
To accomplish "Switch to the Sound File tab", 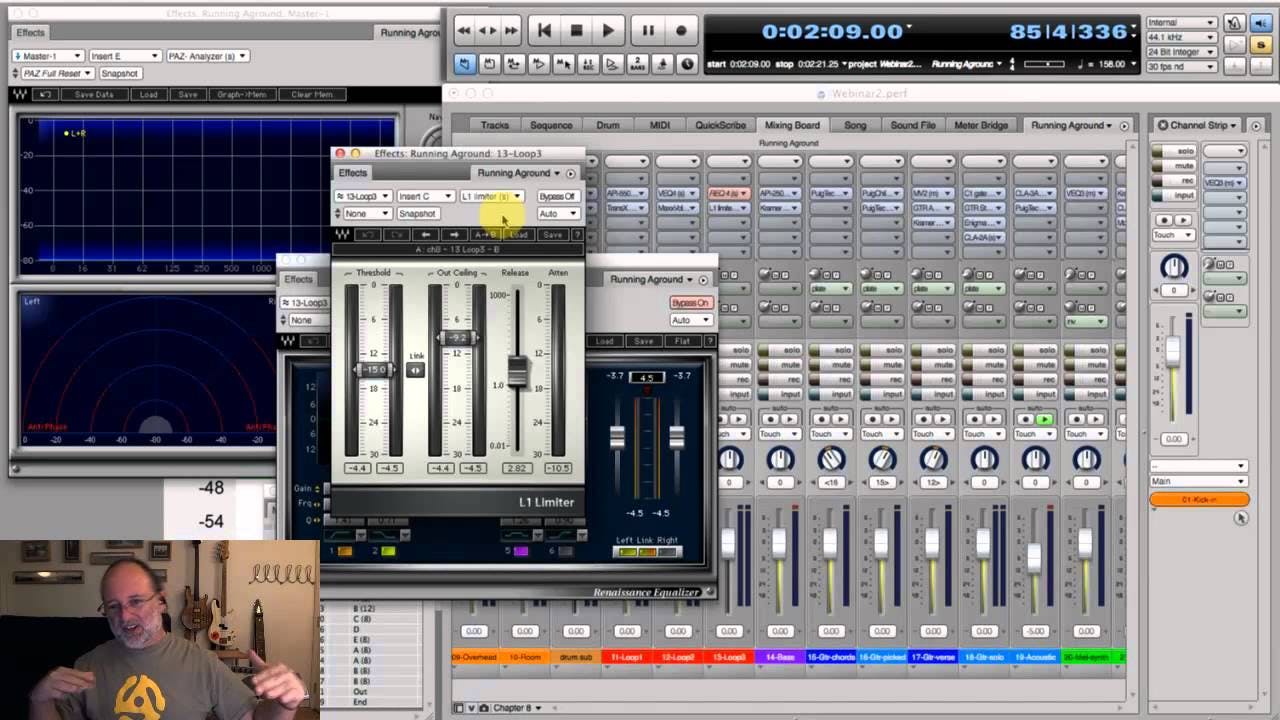I will pos(913,125).
